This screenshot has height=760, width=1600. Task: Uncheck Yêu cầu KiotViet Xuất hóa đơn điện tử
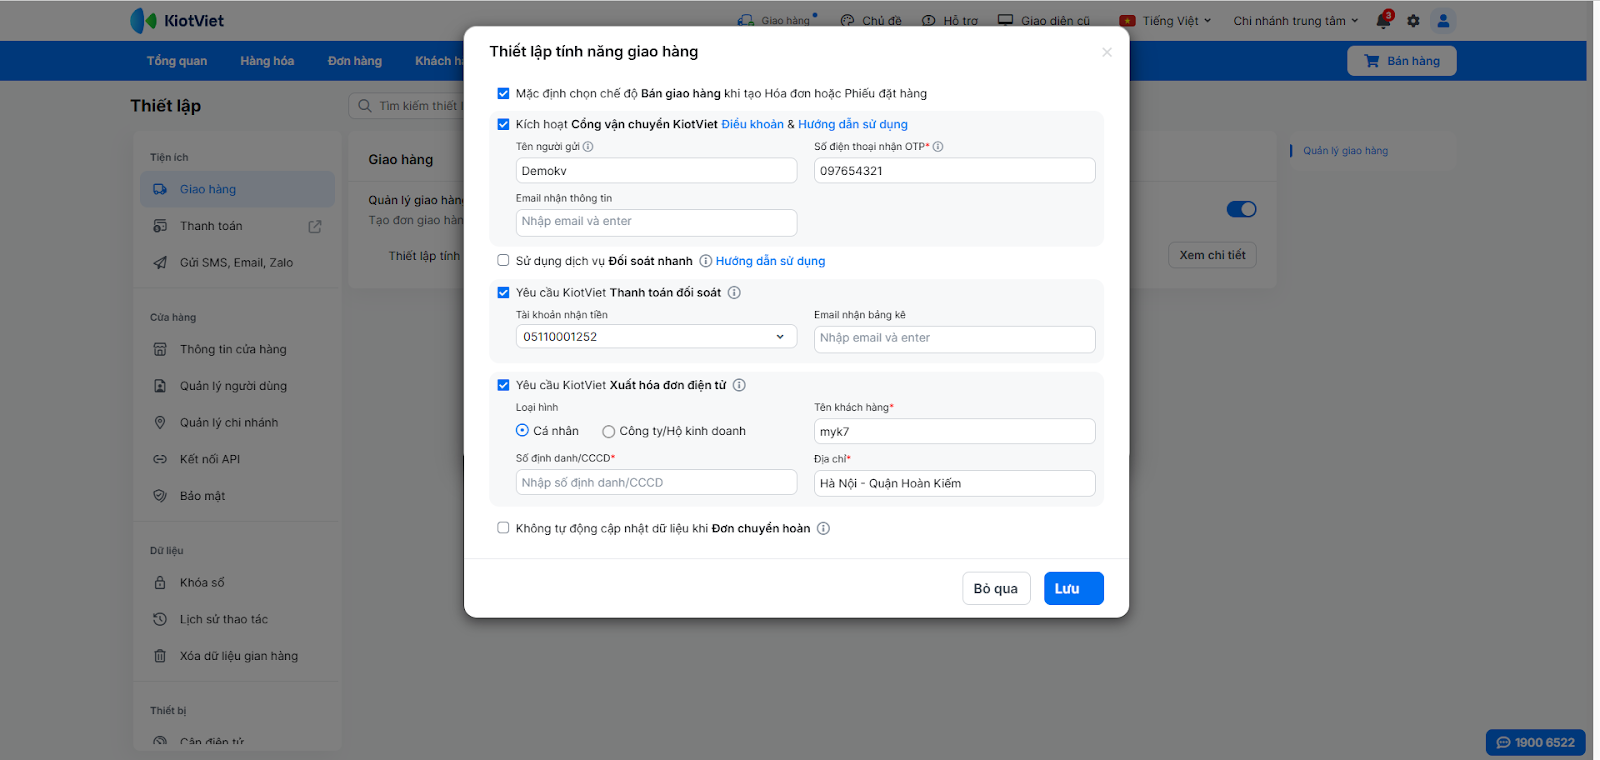click(503, 385)
